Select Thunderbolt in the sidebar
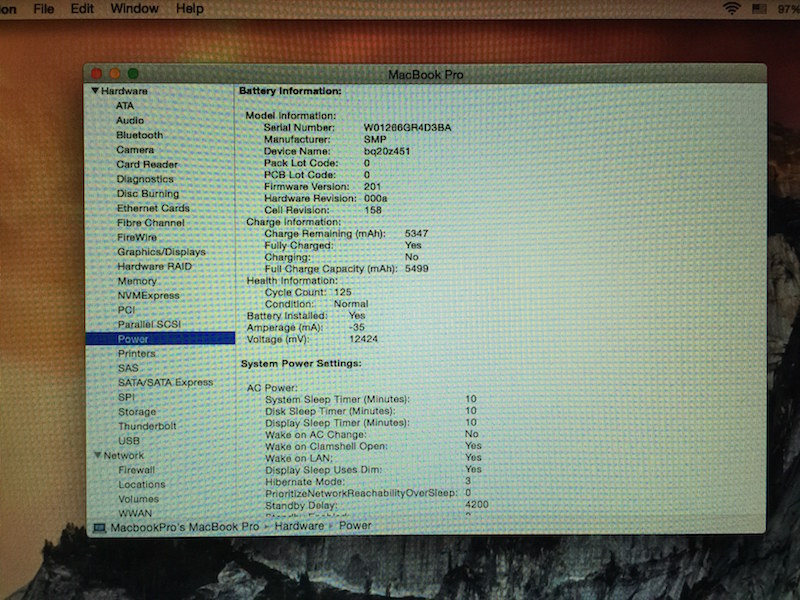Screen dimensions: 800x600 (x=147, y=426)
